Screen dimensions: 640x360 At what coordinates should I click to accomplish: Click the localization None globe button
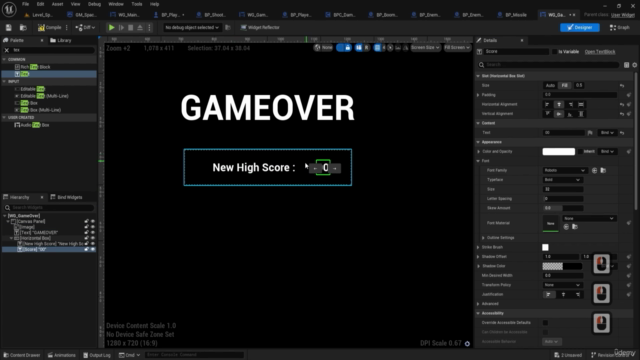pos(323,48)
